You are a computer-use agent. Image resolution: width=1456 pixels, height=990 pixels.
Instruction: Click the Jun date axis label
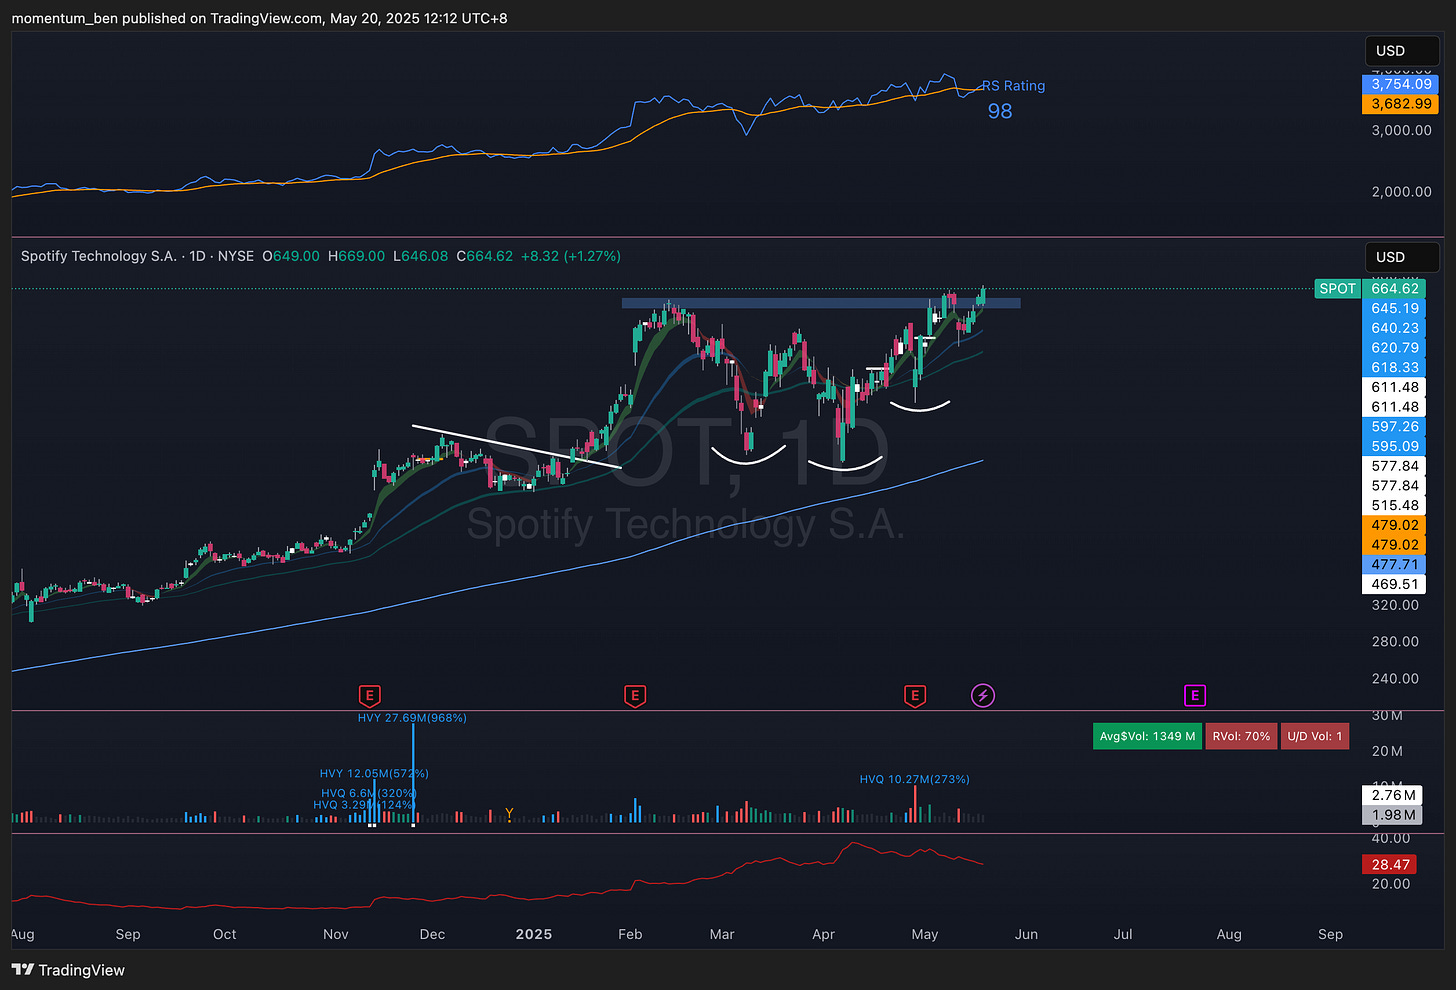point(1026,934)
